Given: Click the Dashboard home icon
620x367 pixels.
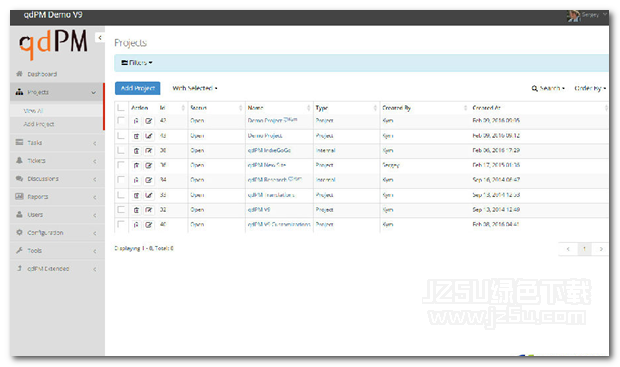Looking at the screenshot, I should pyautogui.click(x=19, y=74).
